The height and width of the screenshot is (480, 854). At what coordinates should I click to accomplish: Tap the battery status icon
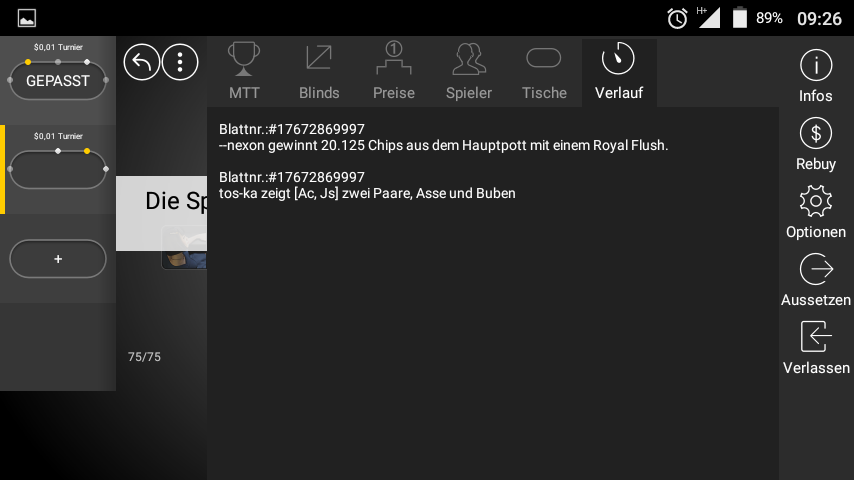coord(740,17)
